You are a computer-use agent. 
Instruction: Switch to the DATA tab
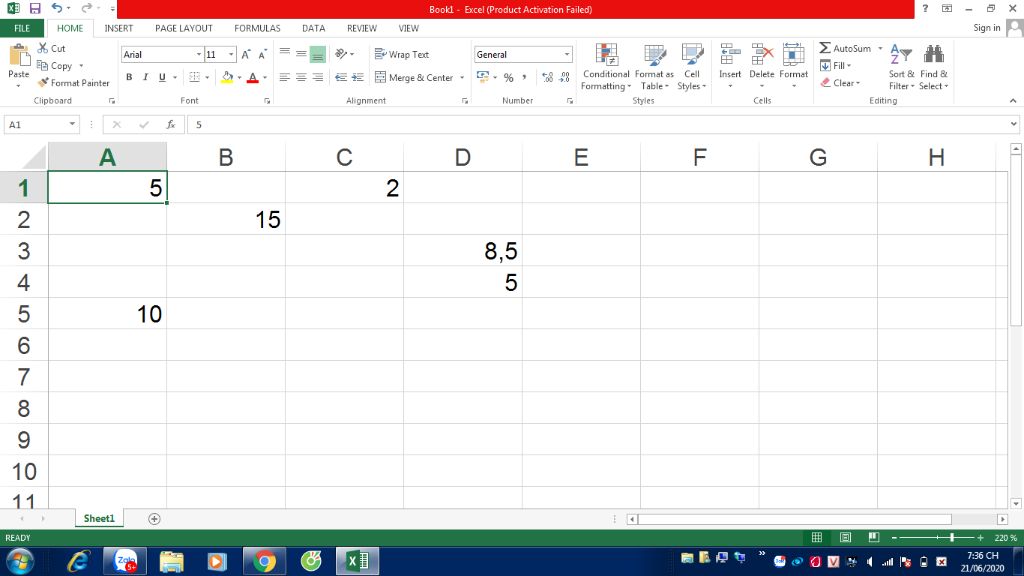tap(313, 28)
